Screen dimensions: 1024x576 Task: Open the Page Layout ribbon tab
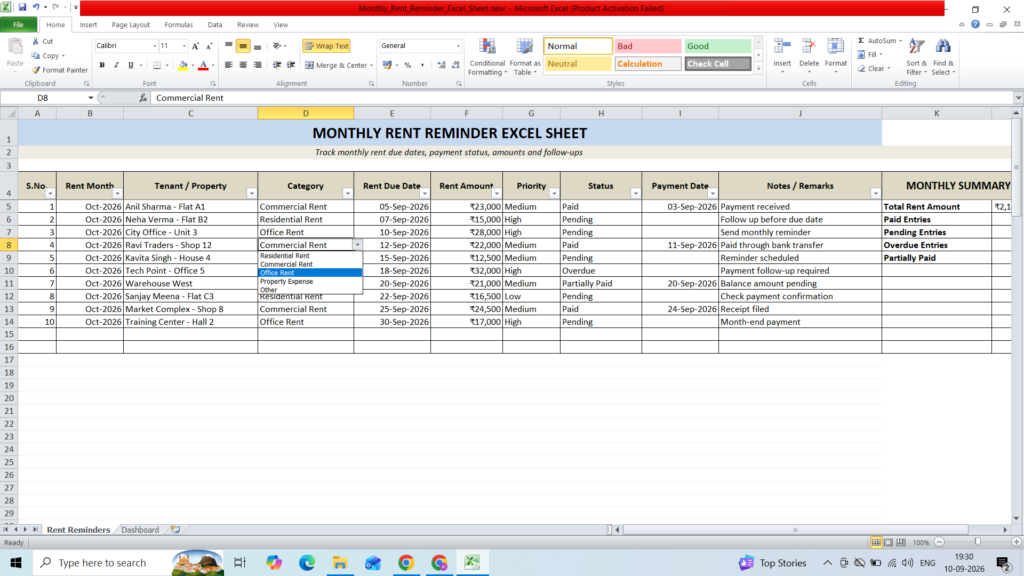131,25
